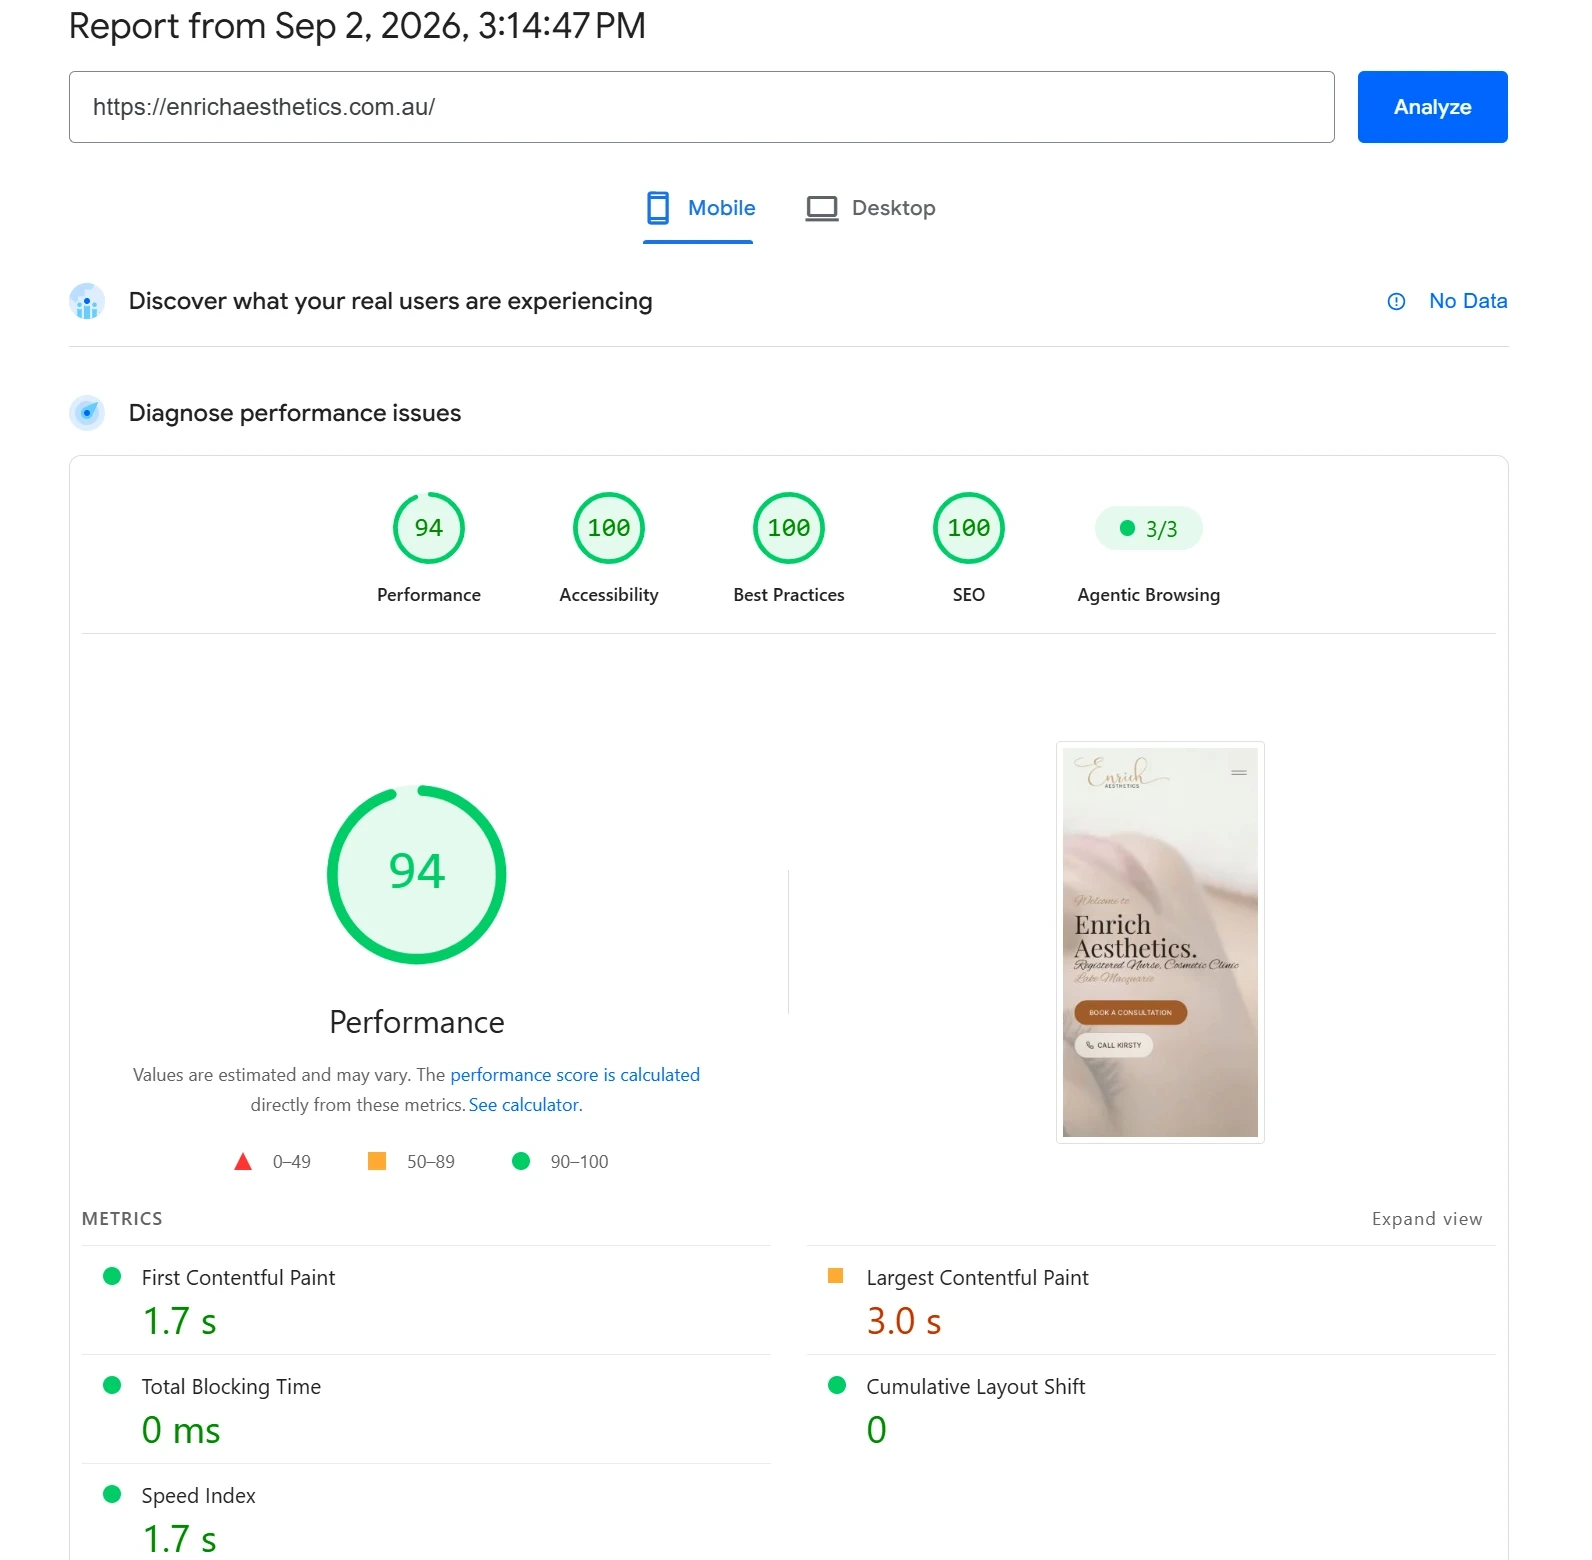Click the 0 ms Total Blocking Time value

pos(181,1430)
